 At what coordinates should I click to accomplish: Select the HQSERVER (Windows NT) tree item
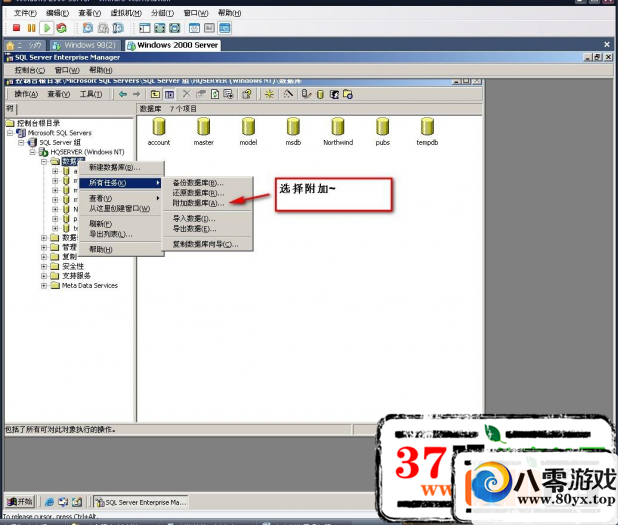click(x=87, y=152)
